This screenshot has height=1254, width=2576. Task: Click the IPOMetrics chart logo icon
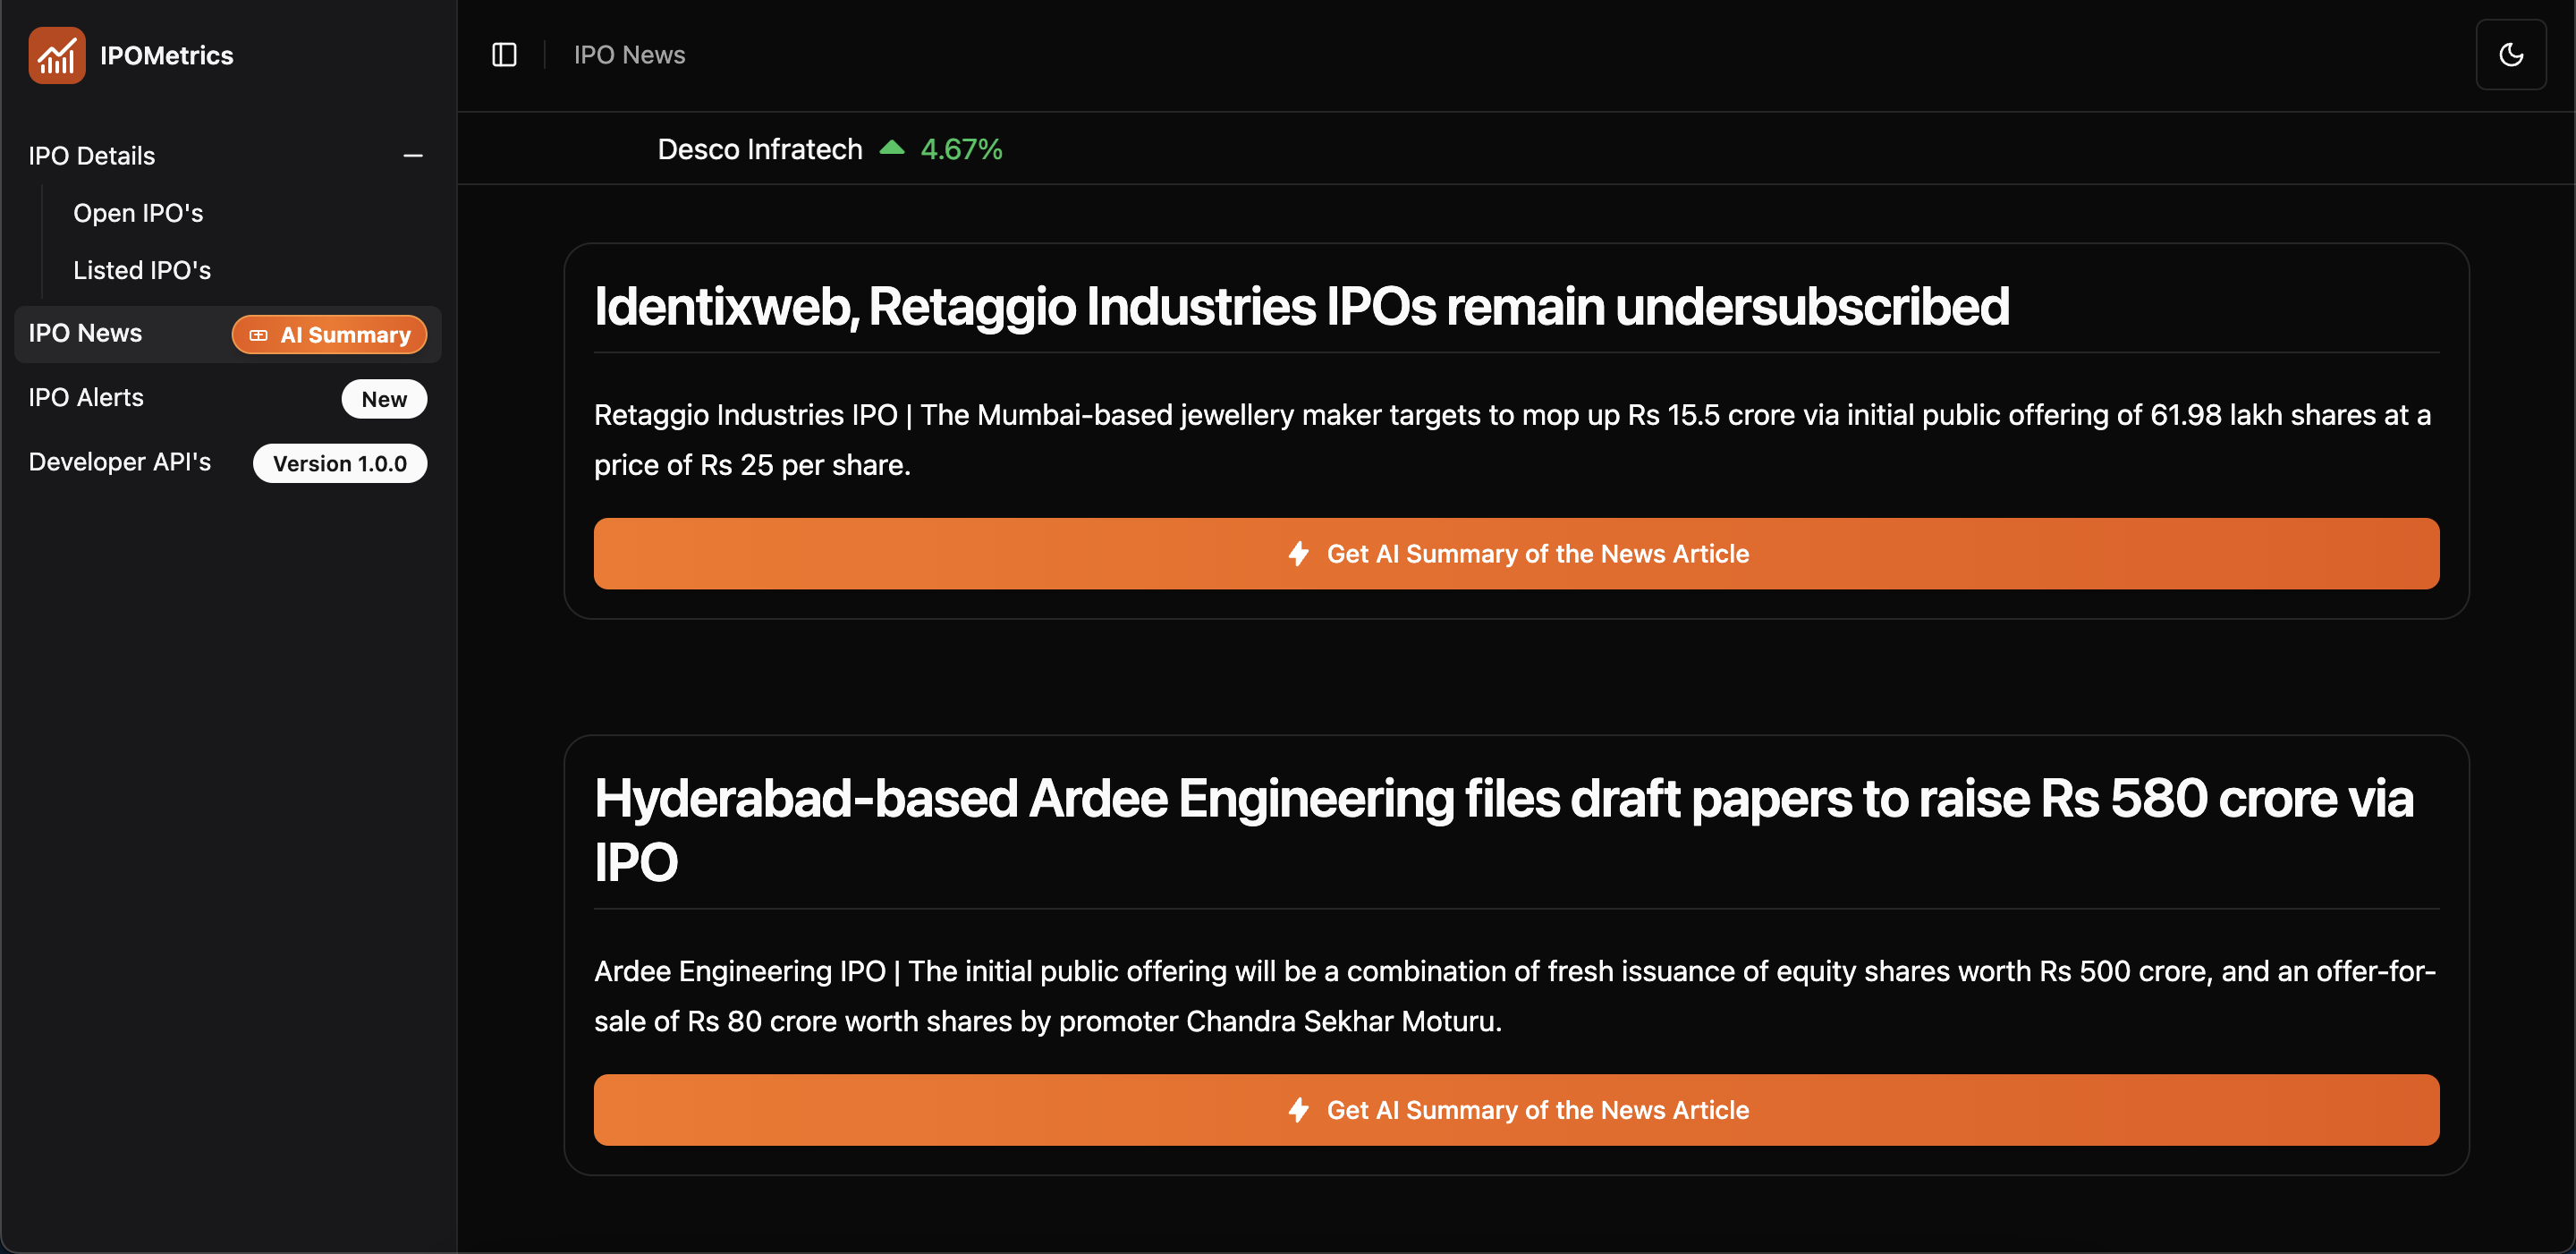57,55
